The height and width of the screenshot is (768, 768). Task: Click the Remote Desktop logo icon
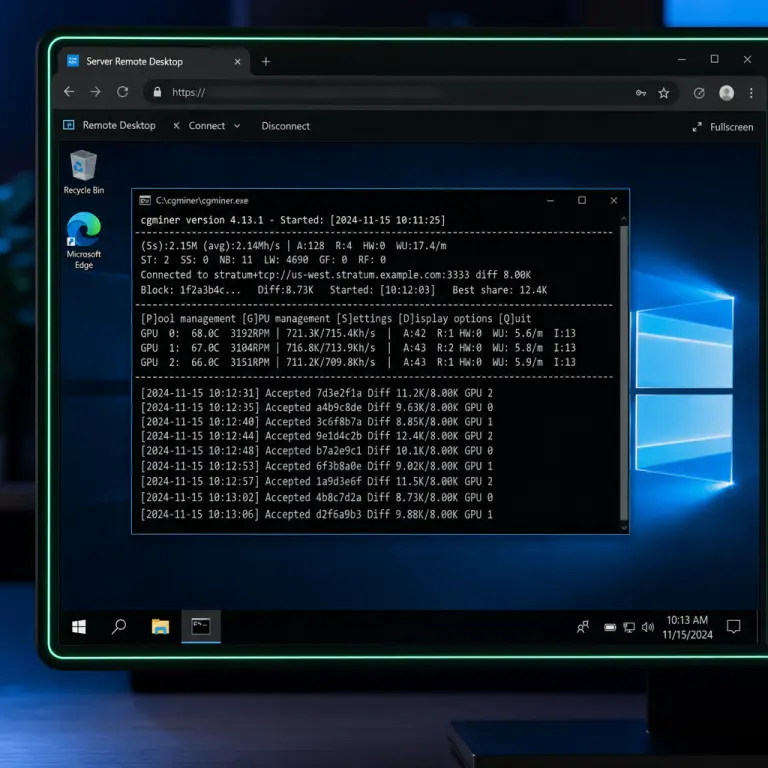(x=69, y=125)
